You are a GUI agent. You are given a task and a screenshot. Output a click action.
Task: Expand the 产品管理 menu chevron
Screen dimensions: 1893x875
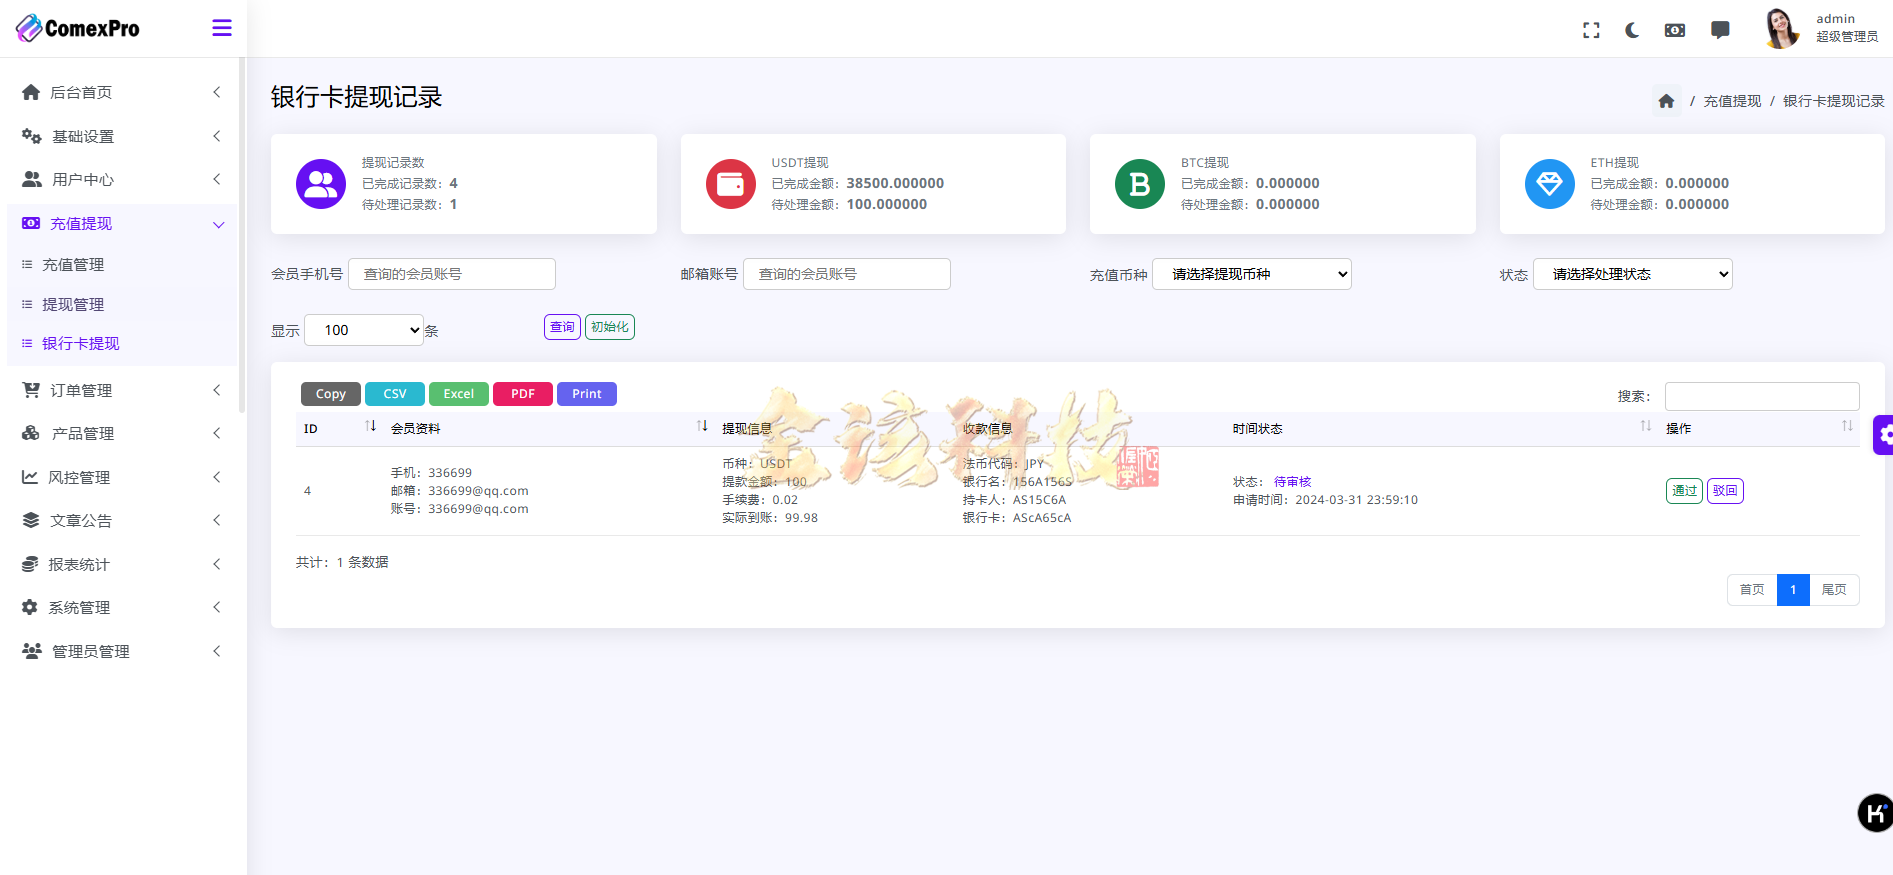pos(217,433)
